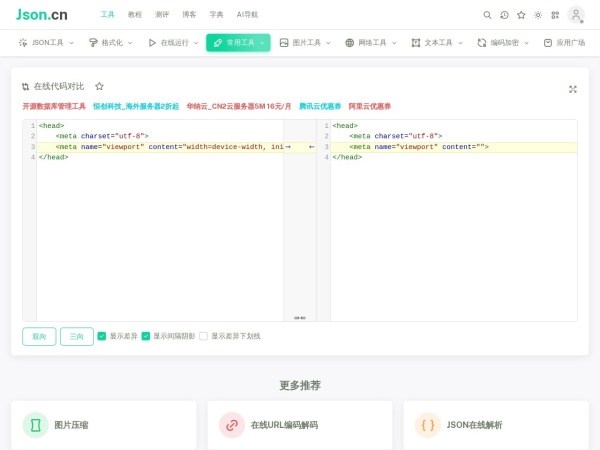This screenshot has width=600, height=450.
Task: Open the 教程 tab in top navigation
Action: (135, 15)
